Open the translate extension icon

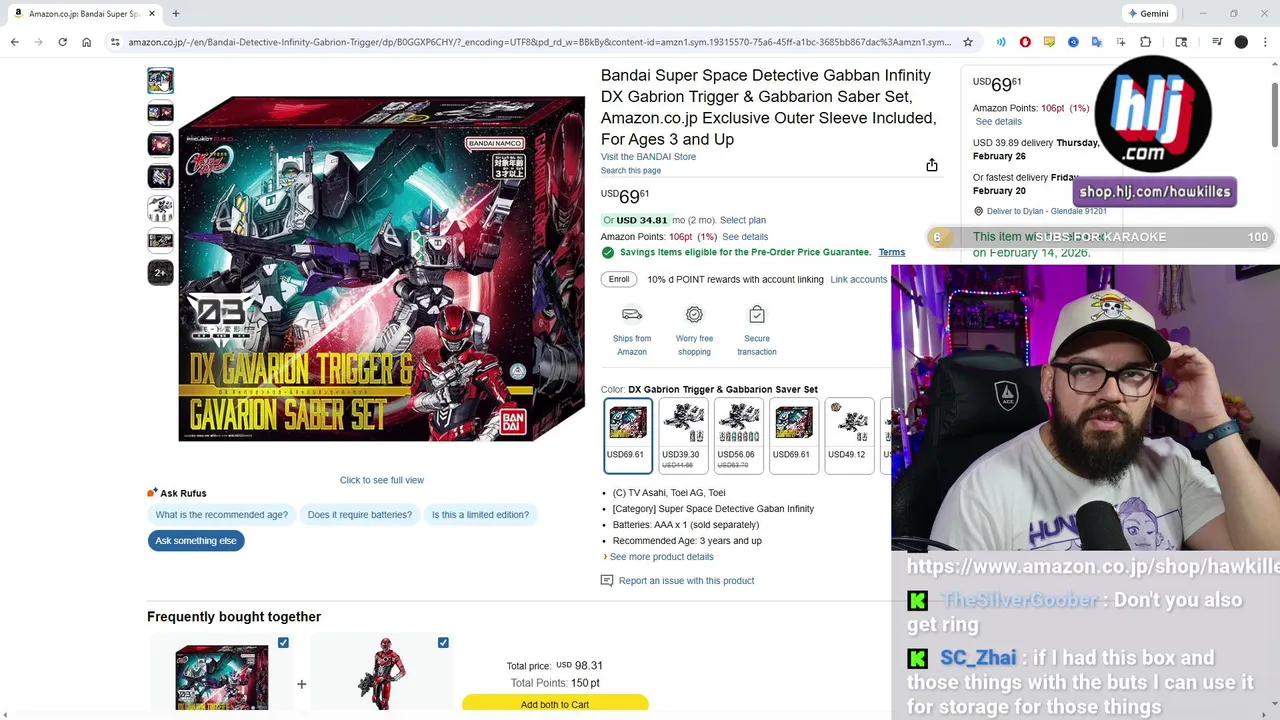1097,42
